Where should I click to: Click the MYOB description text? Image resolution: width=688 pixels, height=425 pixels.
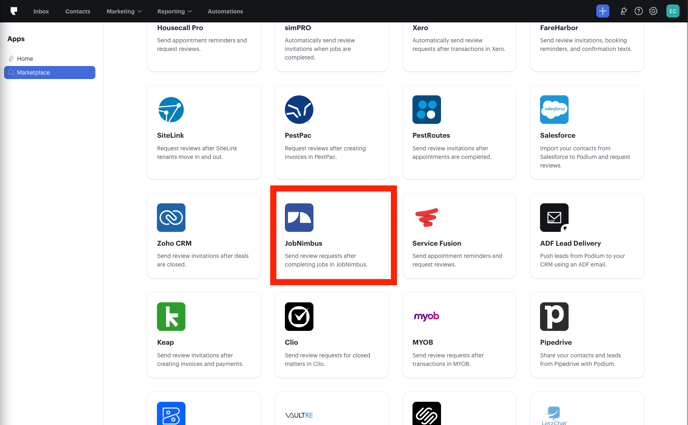click(x=448, y=360)
